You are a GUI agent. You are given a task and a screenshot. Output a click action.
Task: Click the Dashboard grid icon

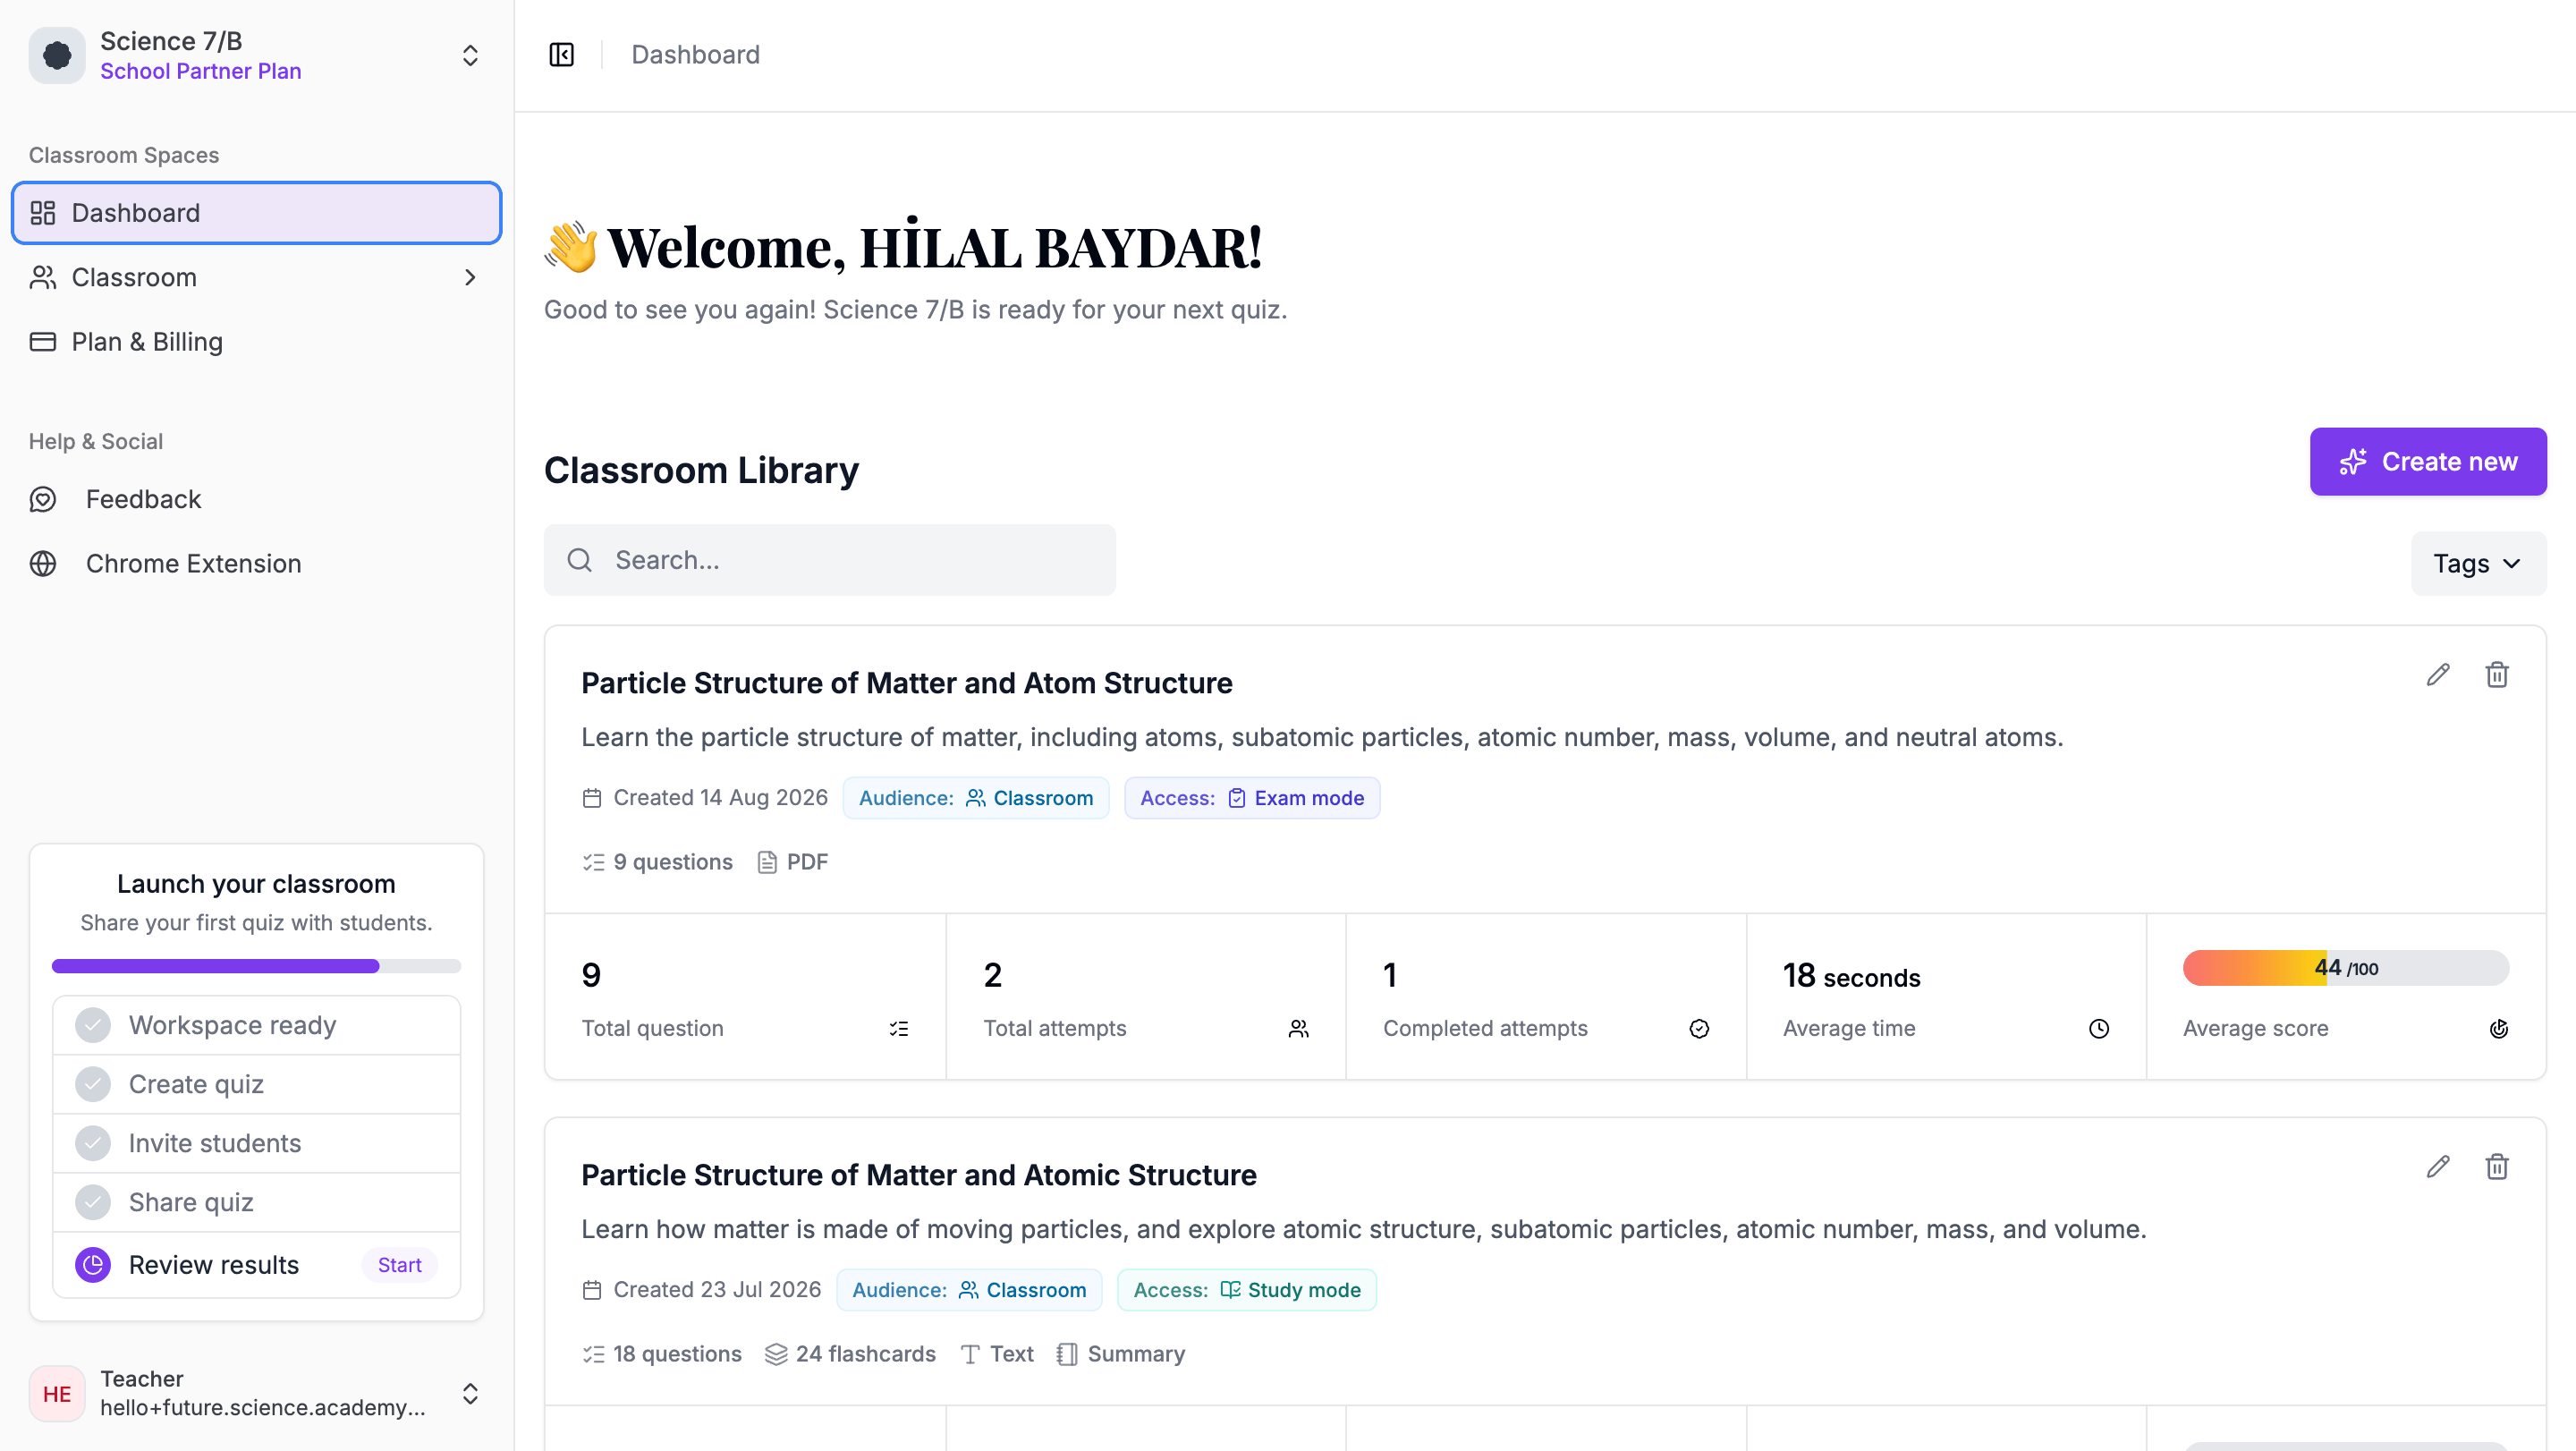(x=43, y=213)
